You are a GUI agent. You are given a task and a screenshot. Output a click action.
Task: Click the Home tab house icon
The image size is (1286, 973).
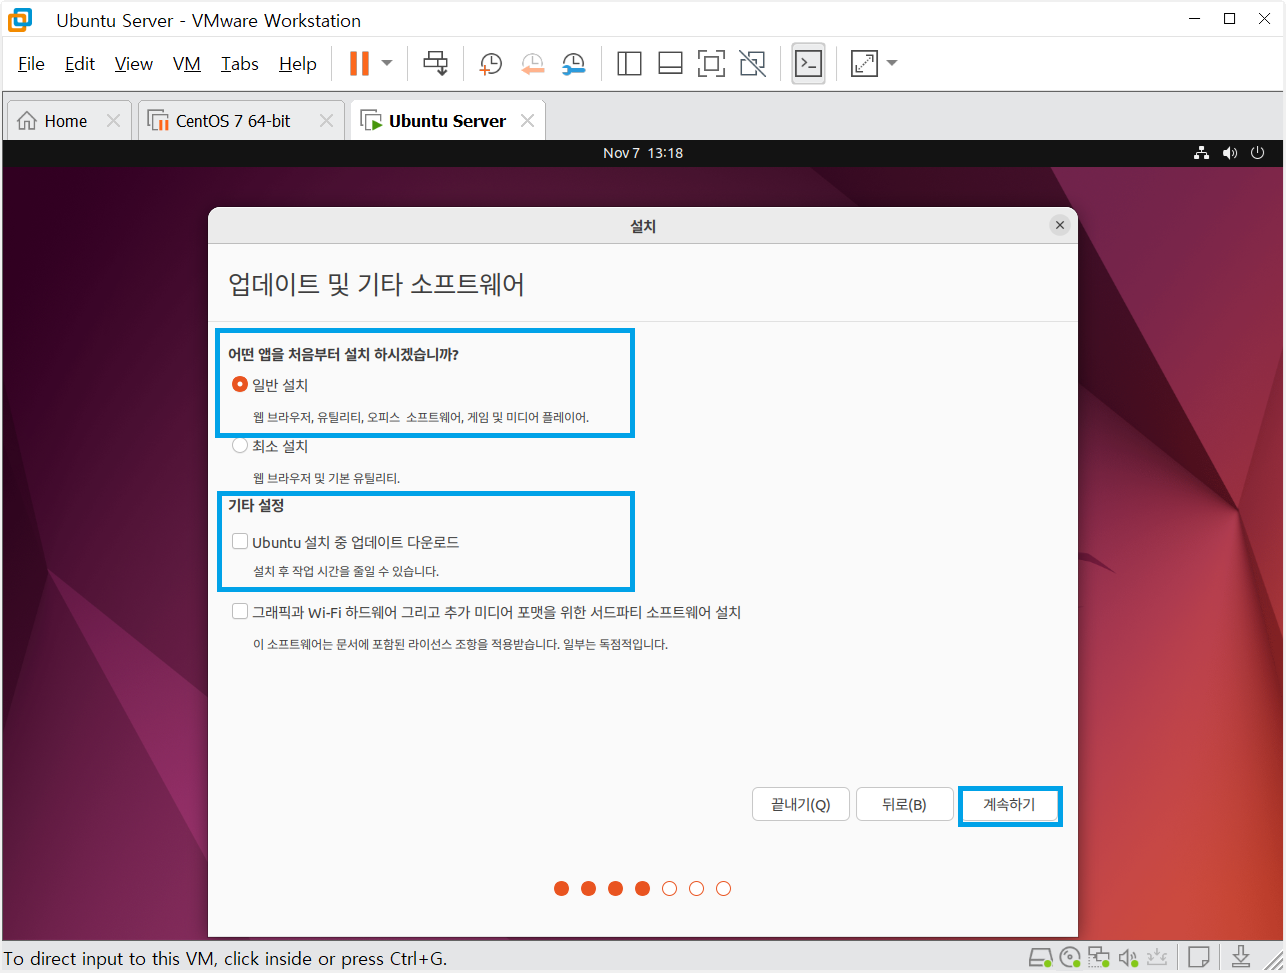coord(27,121)
